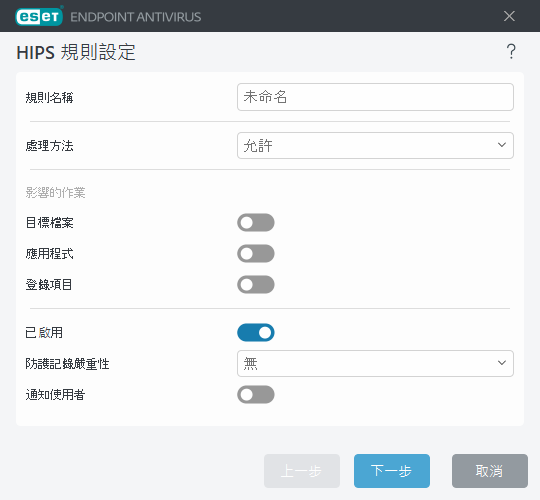Open the 防護記錄嚴重性 dropdown set to 無
Image resolution: width=540 pixels, height=500 pixels.
pos(375,363)
